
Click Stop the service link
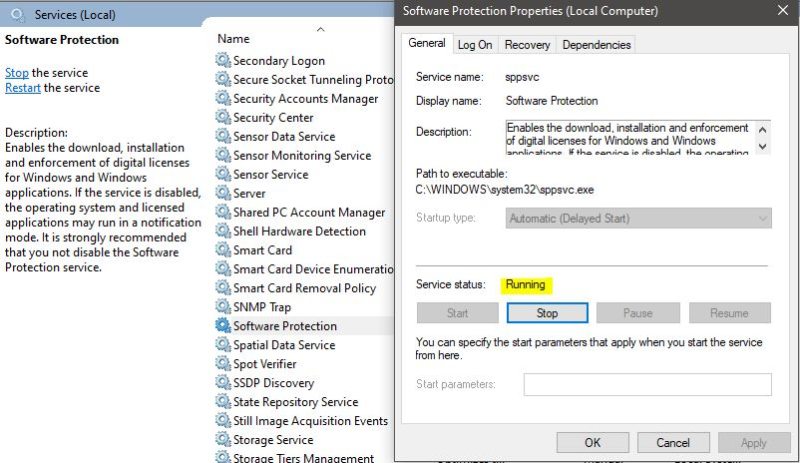[x=17, y=72]
